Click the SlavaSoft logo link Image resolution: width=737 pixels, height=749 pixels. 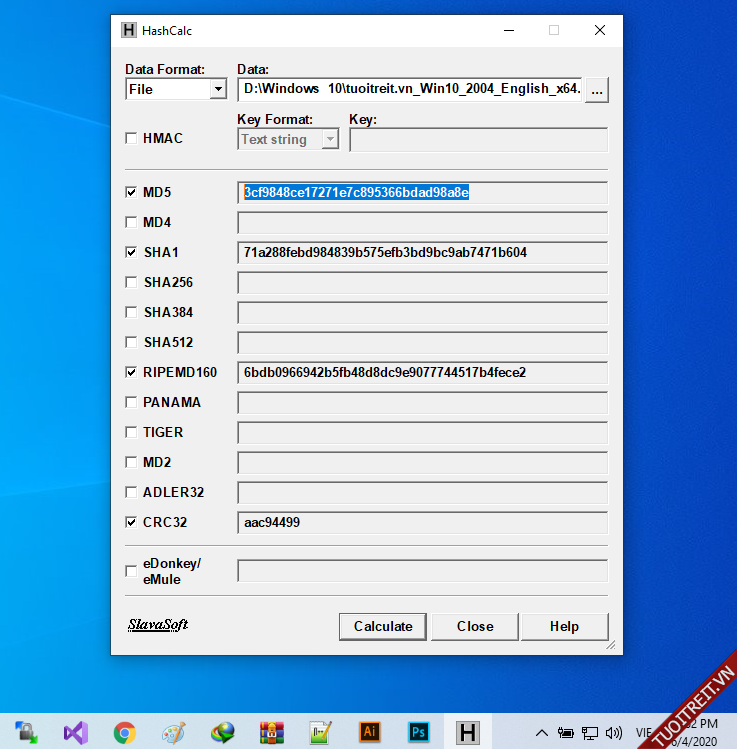pyautogui.click(x=158, y=625)
